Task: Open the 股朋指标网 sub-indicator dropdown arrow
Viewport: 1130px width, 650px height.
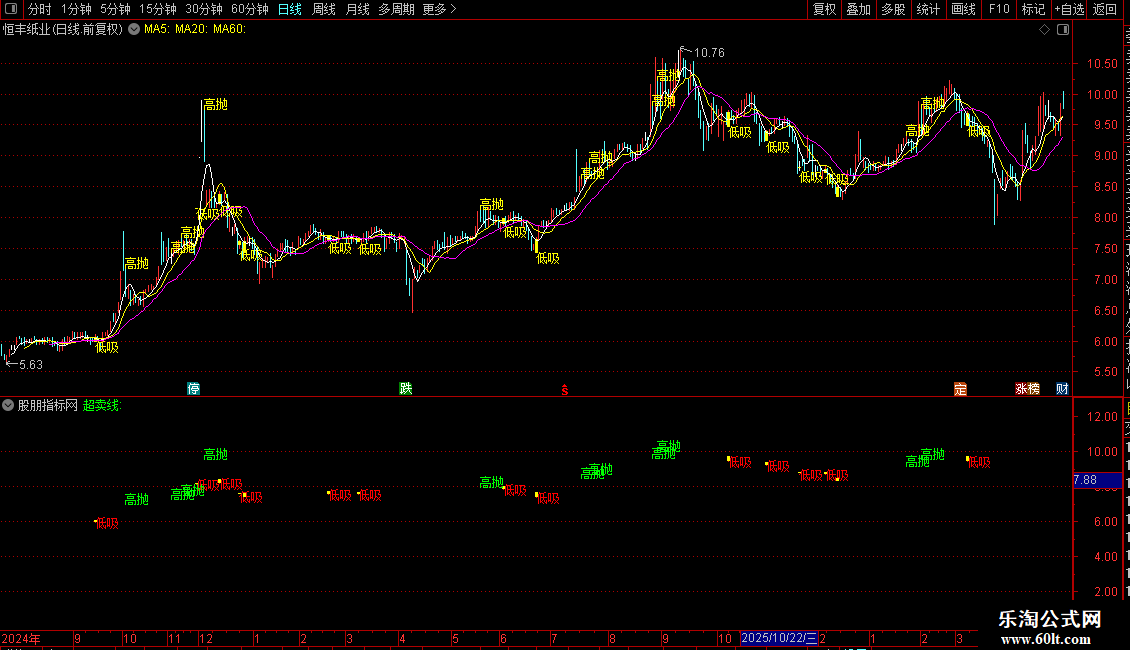Action: point(8,406)
